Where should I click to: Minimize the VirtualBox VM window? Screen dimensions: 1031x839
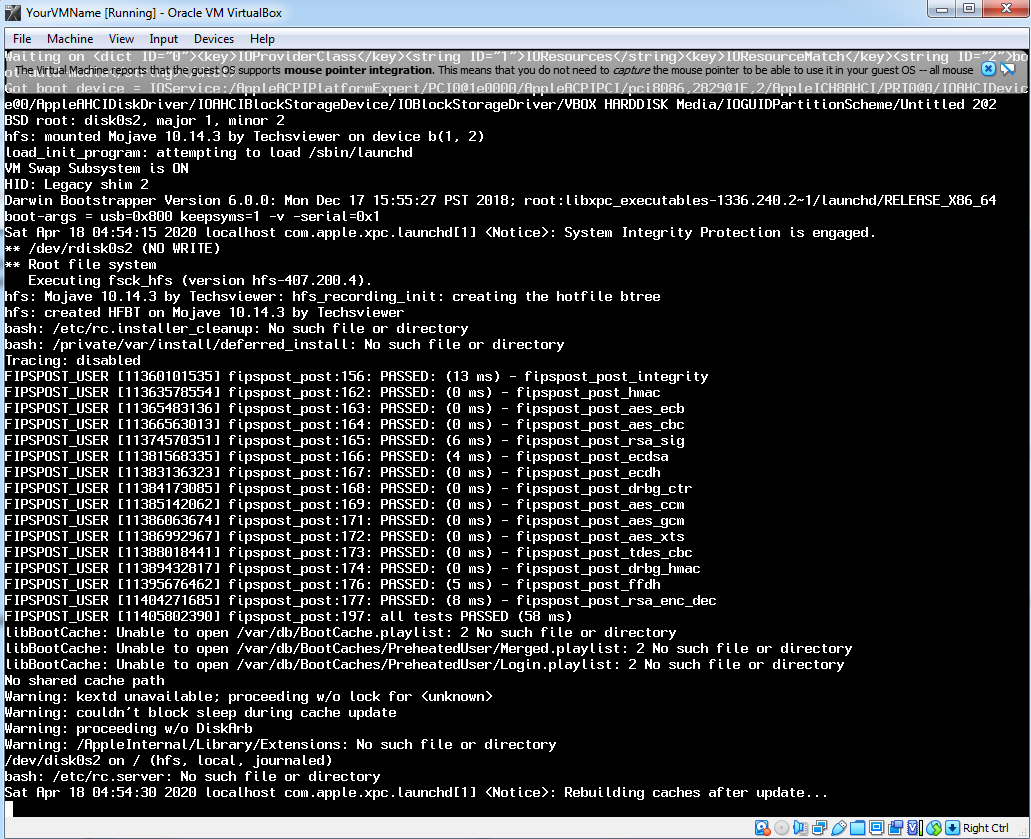point(942,9)
